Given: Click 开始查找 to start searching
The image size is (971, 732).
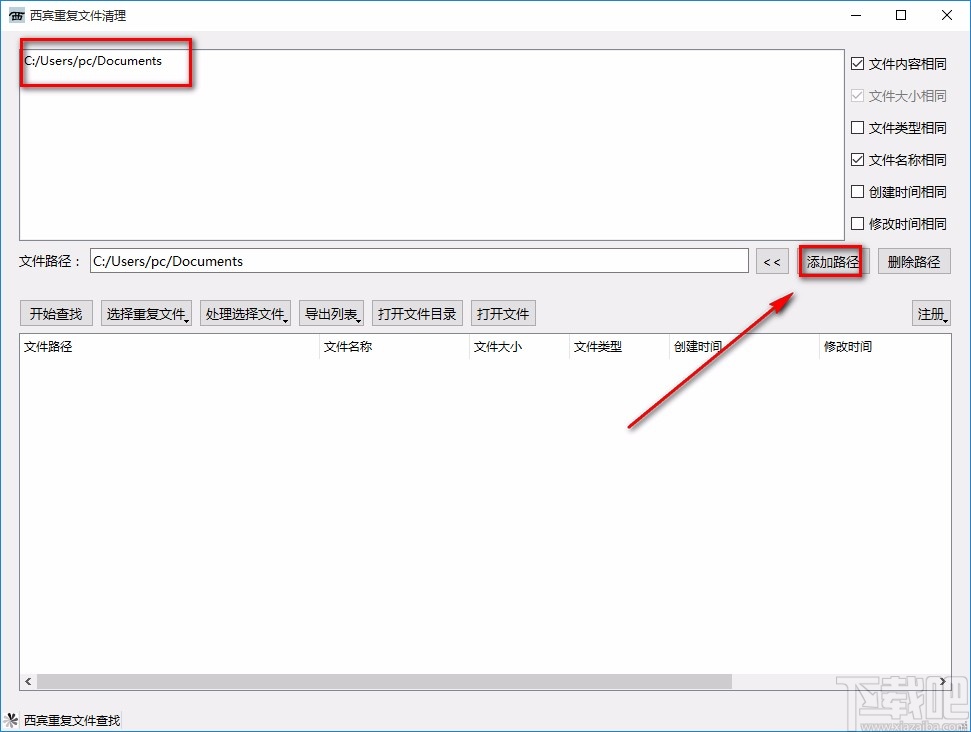Looking at the screenshot, I should 56,313.
